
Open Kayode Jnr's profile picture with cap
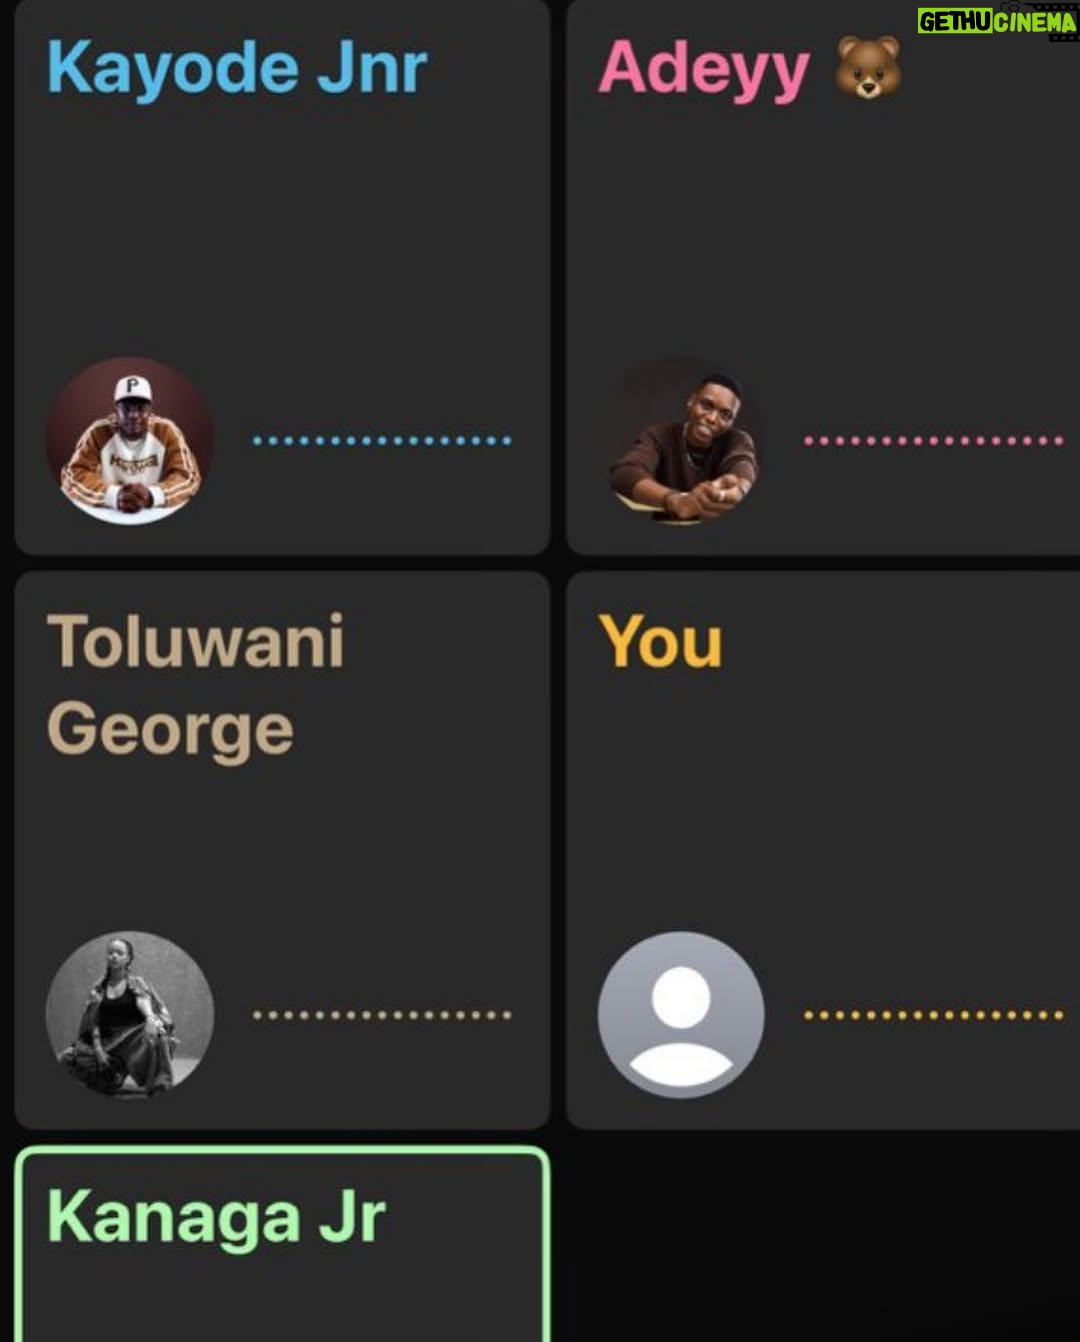(130, 441)
